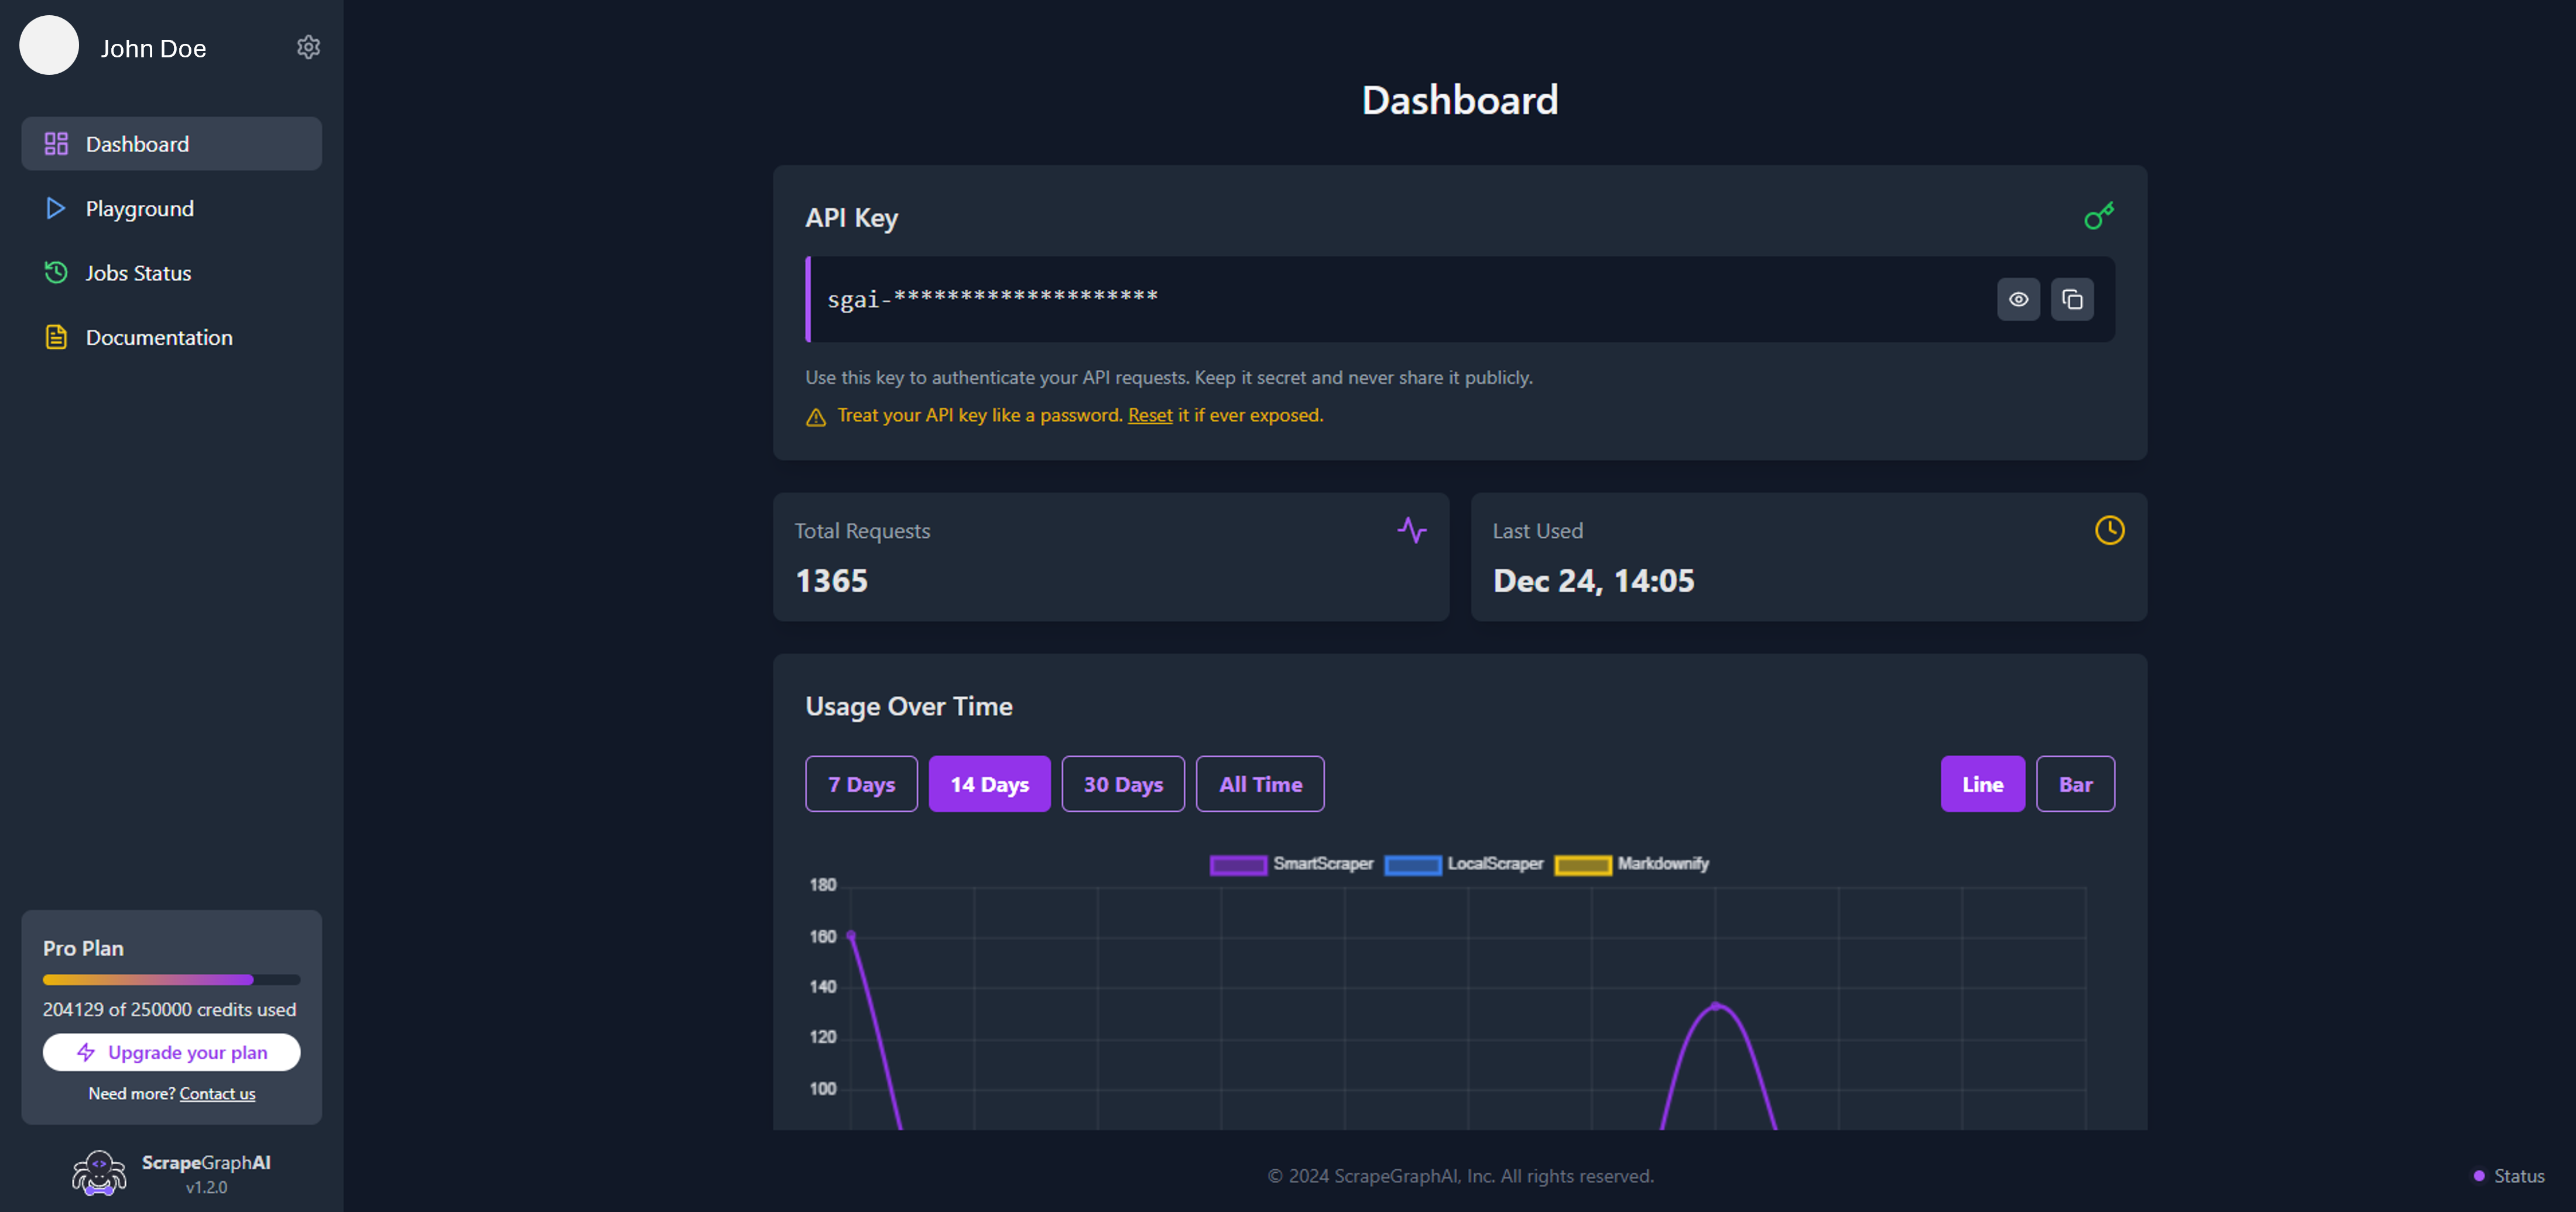
Task: Open settings via gear icon
Action: [x=308, y=47]
